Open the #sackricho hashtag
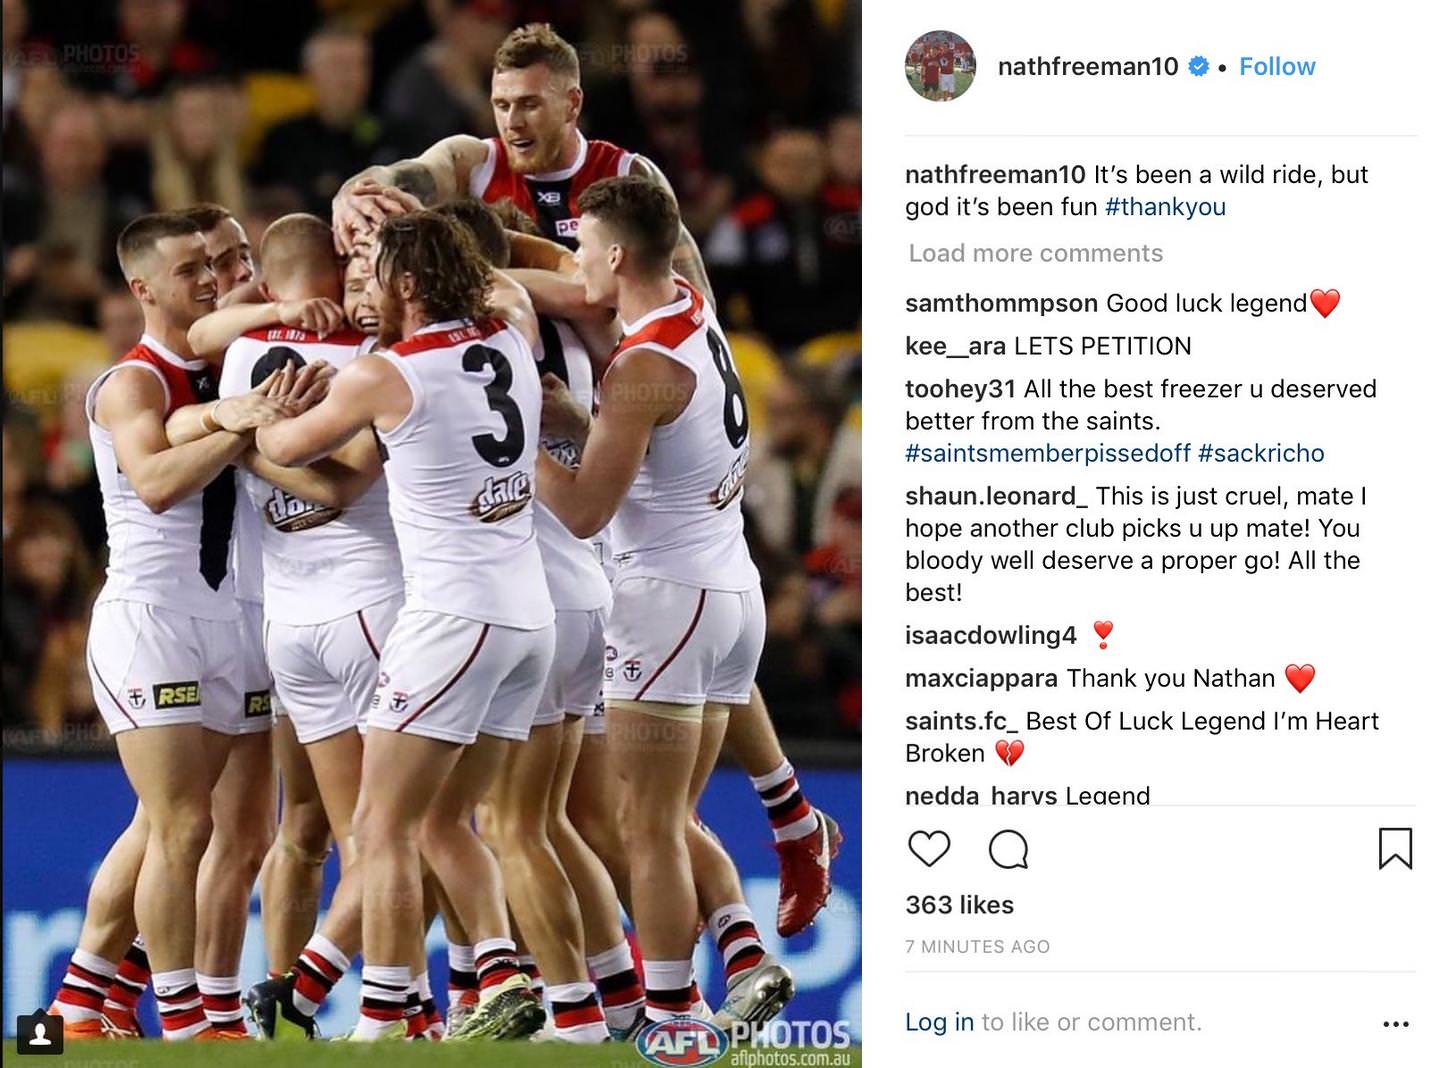The height and width of the screenshot is (1068, 1456). coord(1261,453)
